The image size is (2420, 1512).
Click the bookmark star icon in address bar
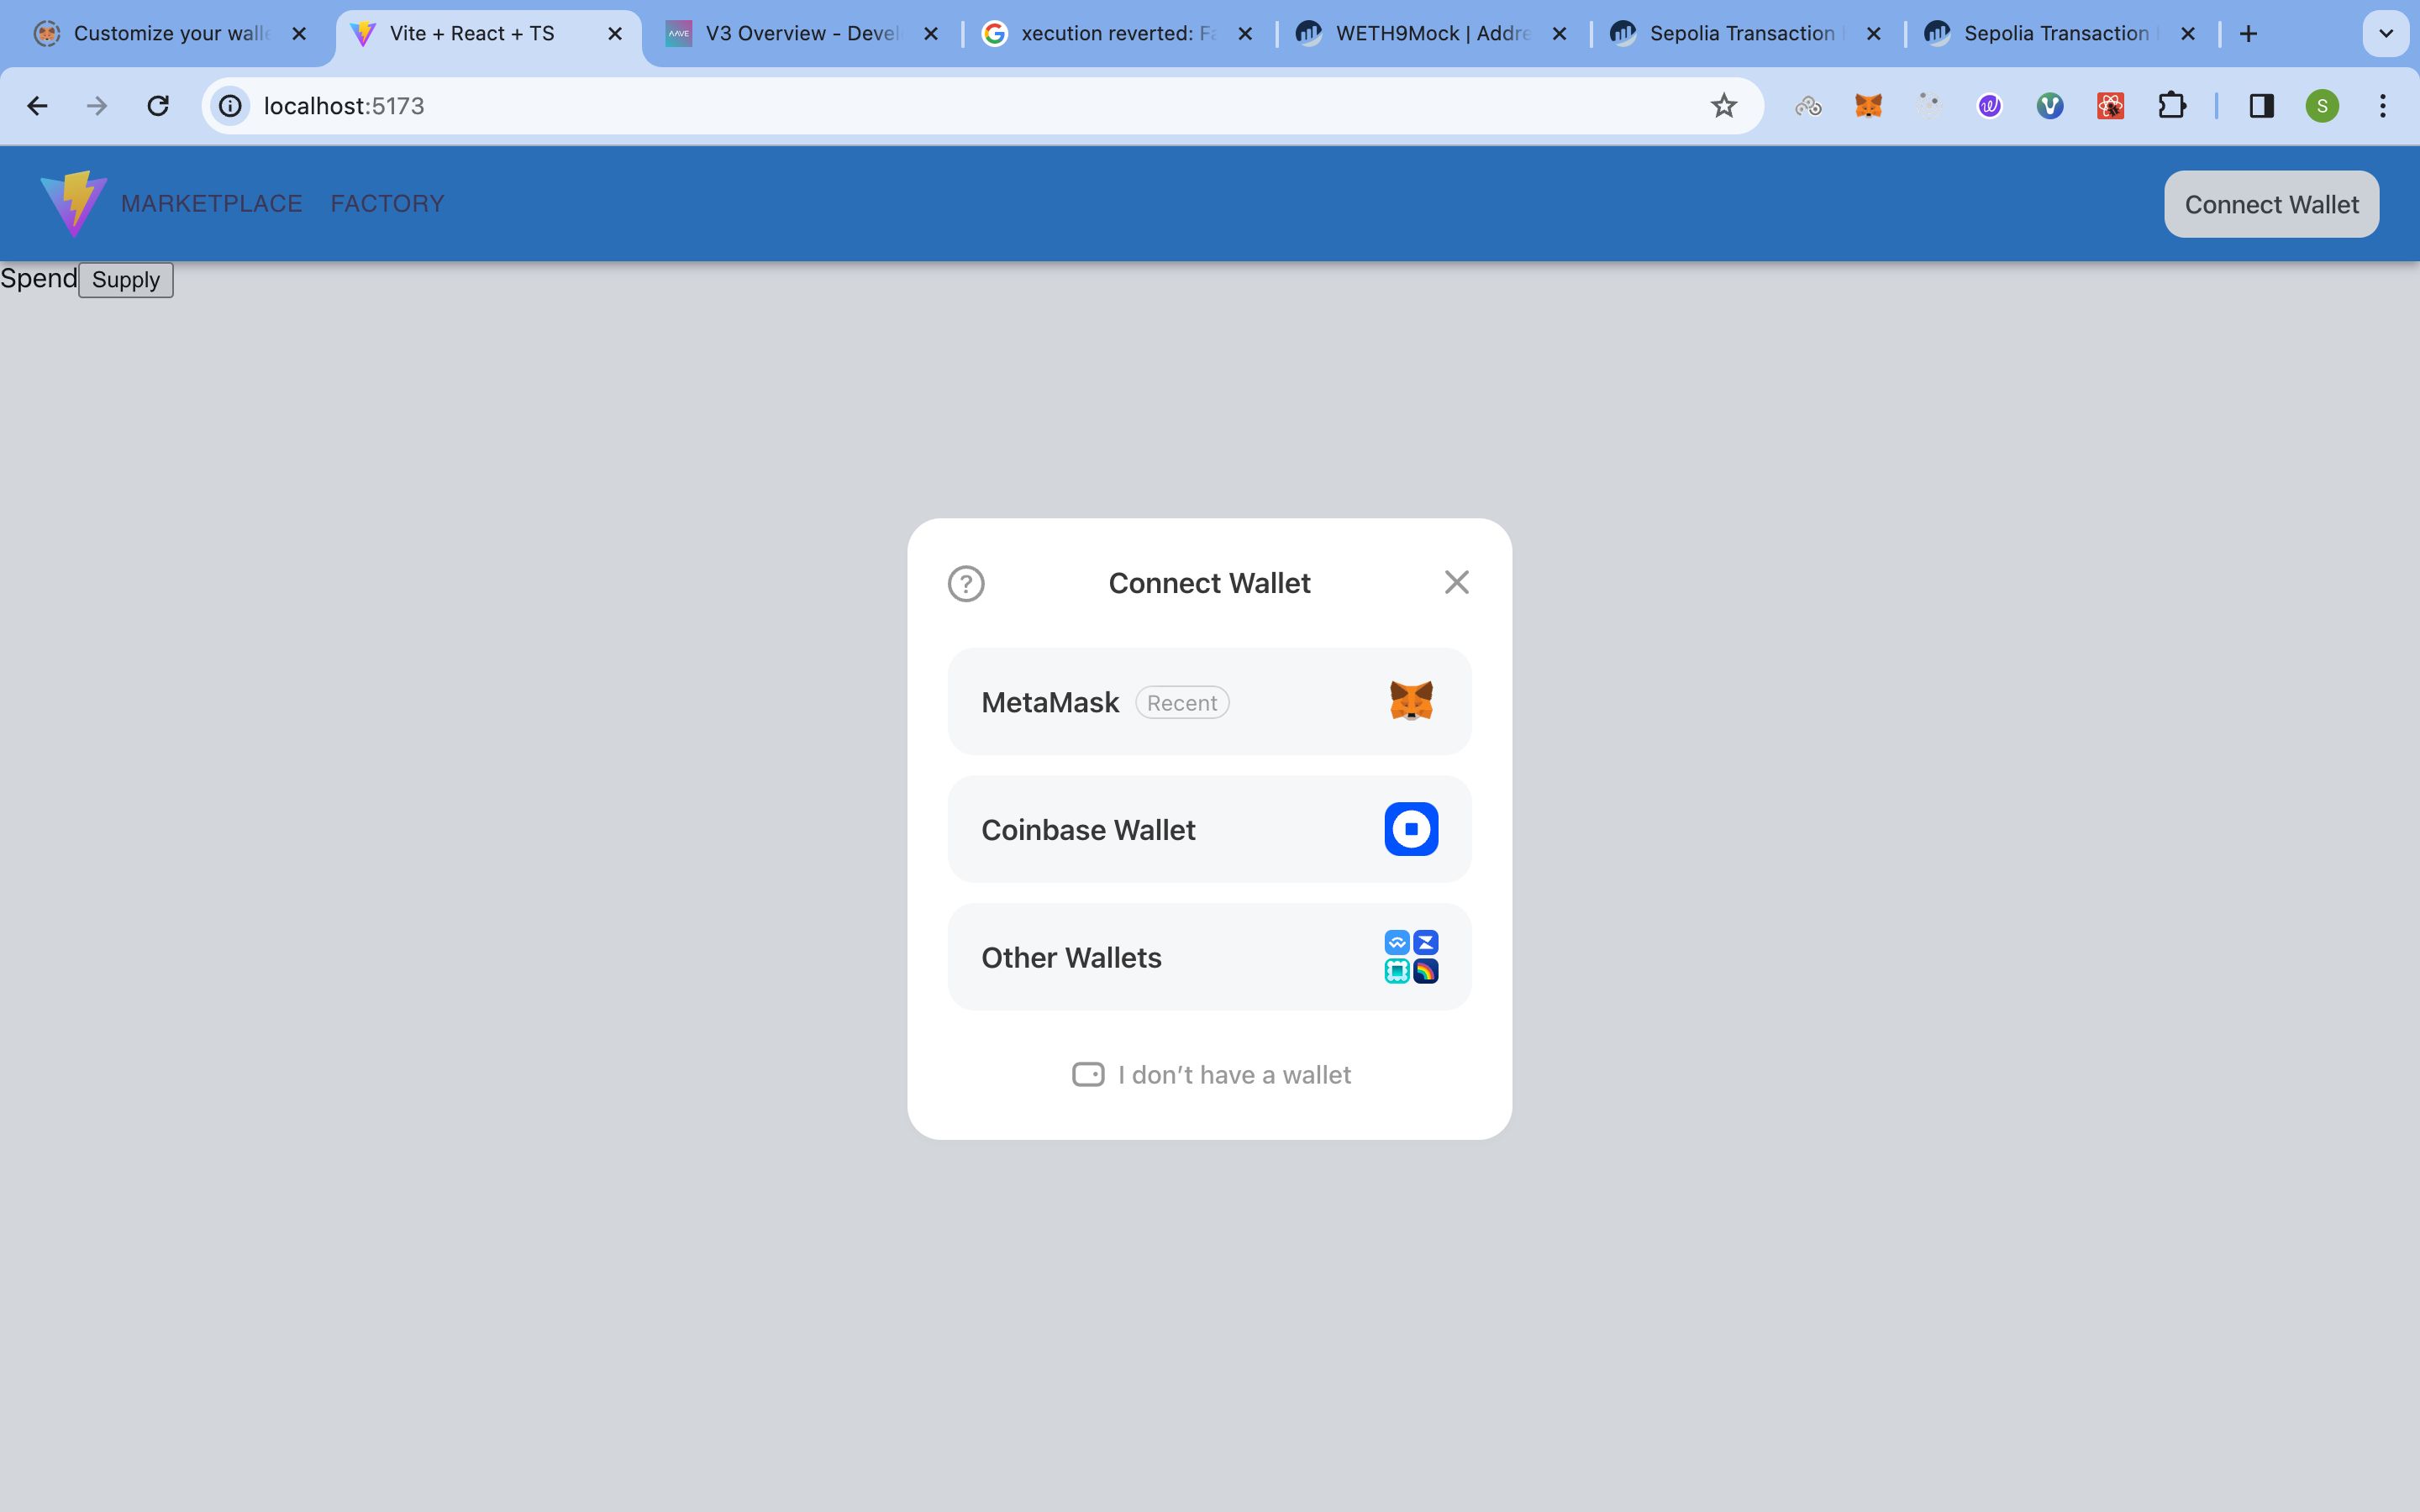pos(1723,104)
